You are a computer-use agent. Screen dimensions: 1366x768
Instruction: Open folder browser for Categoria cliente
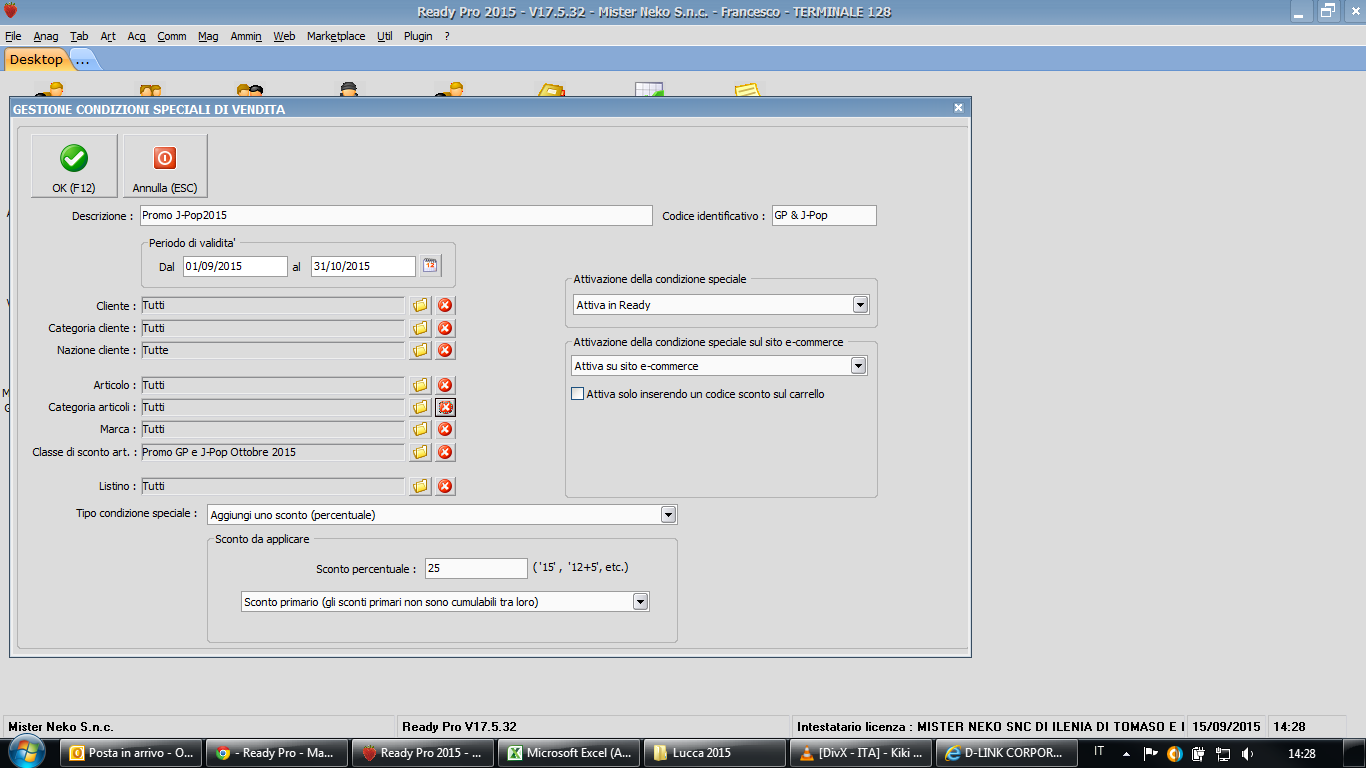[x=421, y=328]
